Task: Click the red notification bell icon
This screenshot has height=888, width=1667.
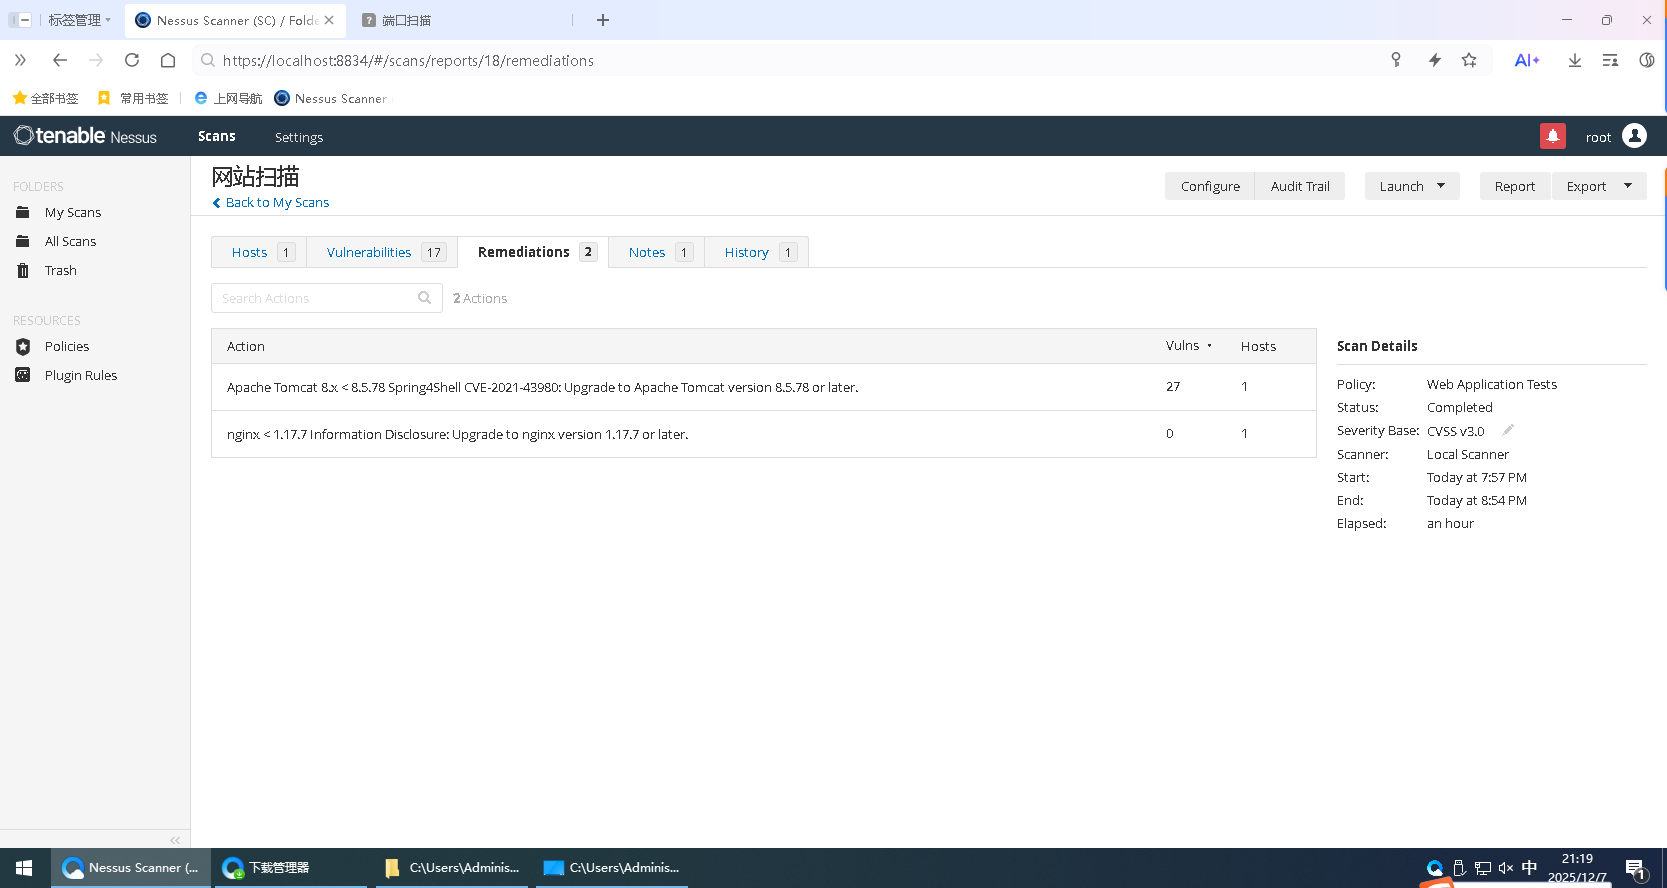Action: (1552, 136)
